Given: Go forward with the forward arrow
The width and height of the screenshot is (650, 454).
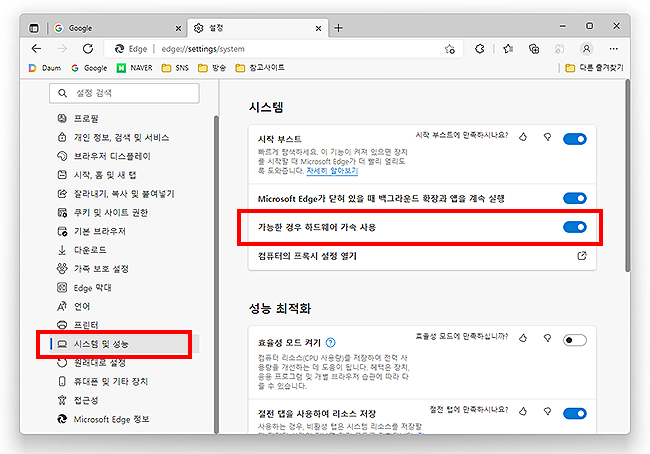Looking at the screenshot, I should click(x=62, y=49).
